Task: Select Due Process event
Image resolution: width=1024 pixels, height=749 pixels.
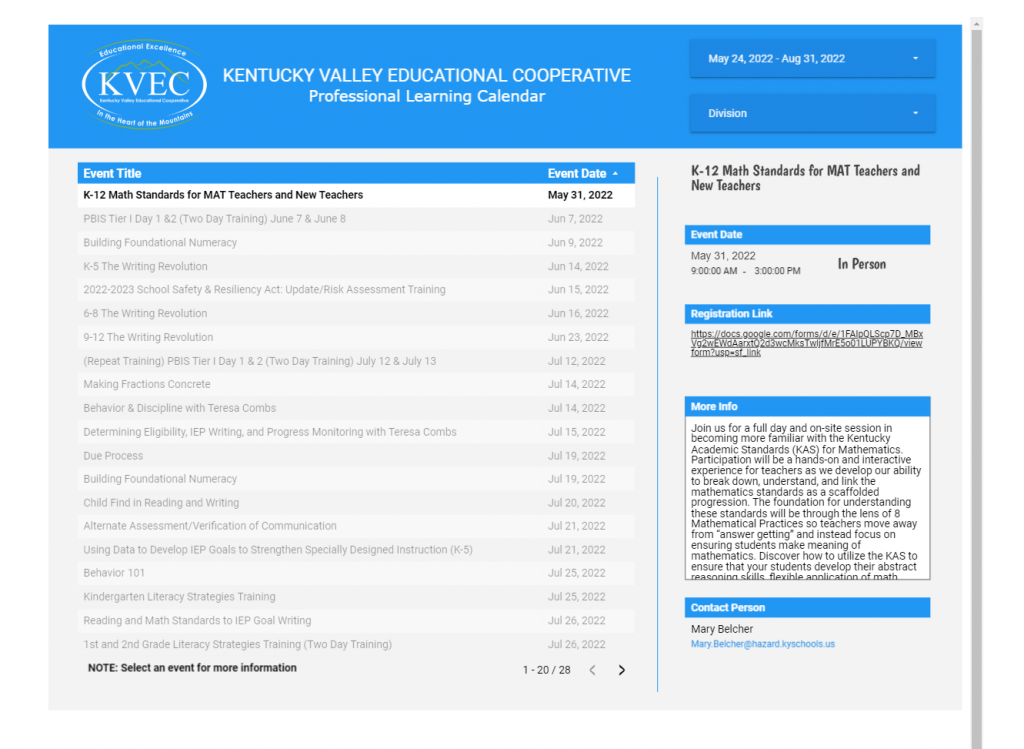Action: (356, 456)
